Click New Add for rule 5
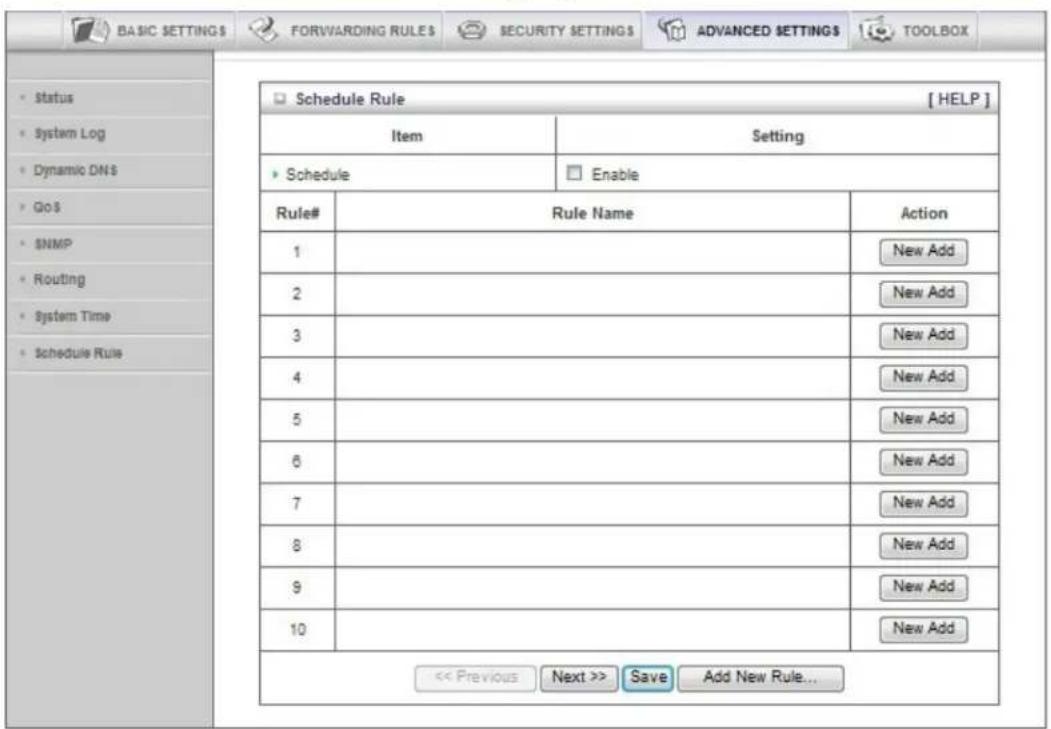This screenshot has width=1051, height=729. 924,419
